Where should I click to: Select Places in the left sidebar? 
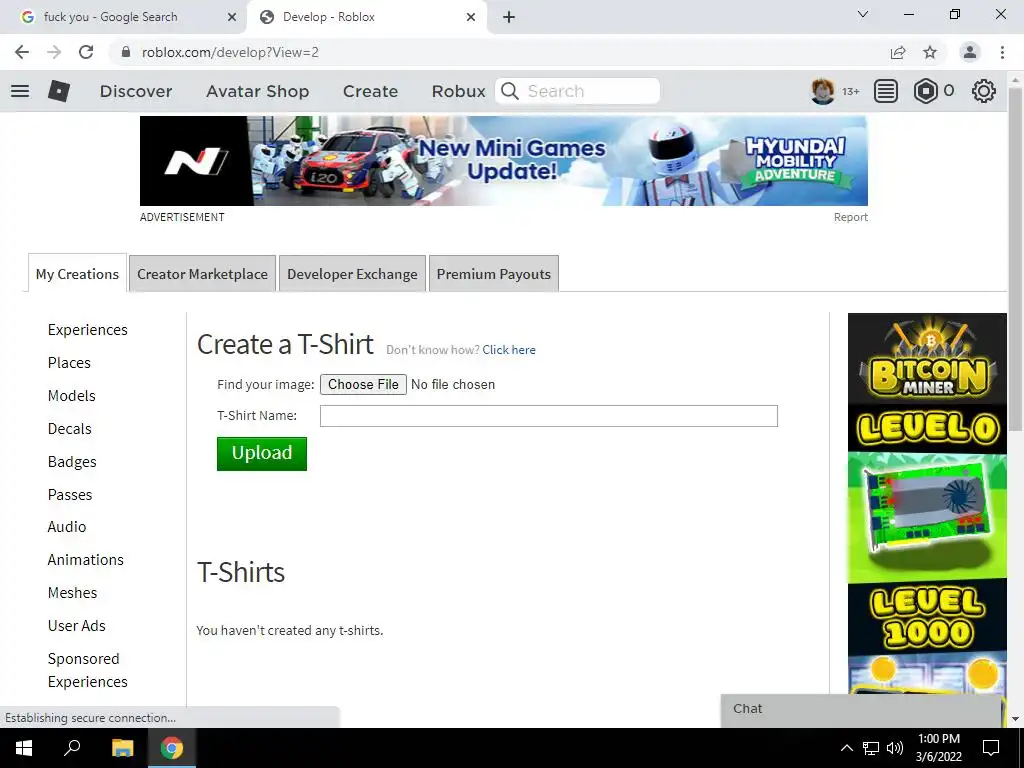point(69,362)
